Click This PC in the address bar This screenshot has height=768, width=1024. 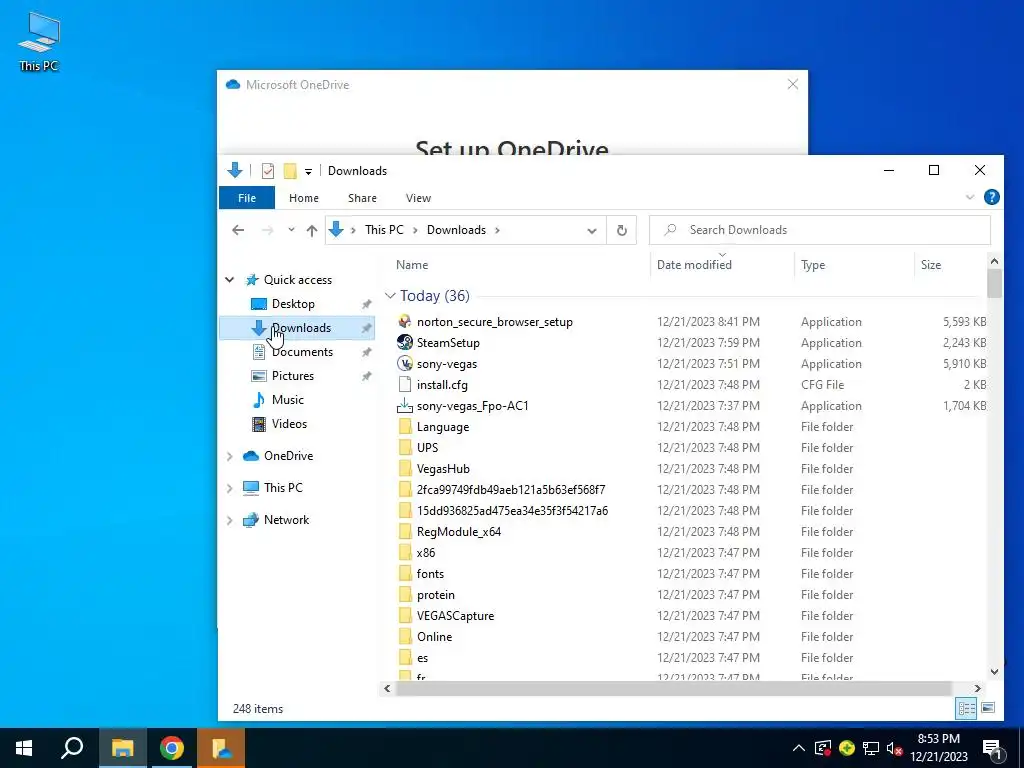click(384, 230)
